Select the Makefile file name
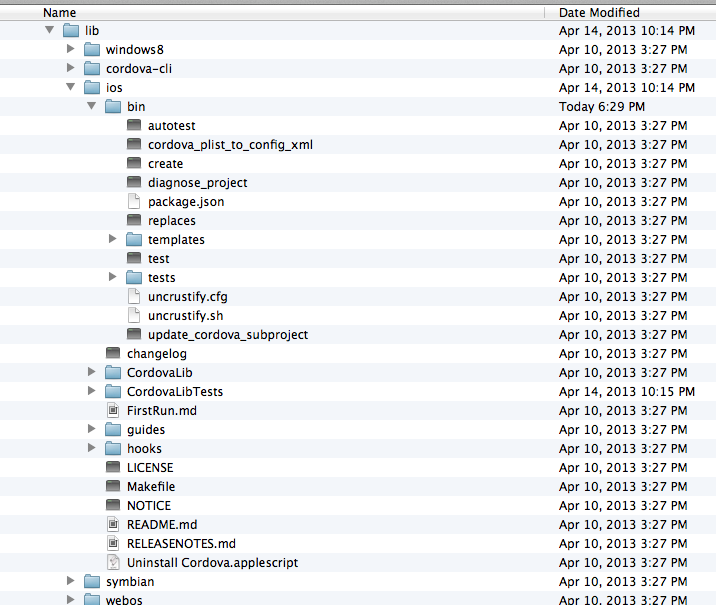The width and height of the screenshot is (716, 605). click(x=151, y=487)
